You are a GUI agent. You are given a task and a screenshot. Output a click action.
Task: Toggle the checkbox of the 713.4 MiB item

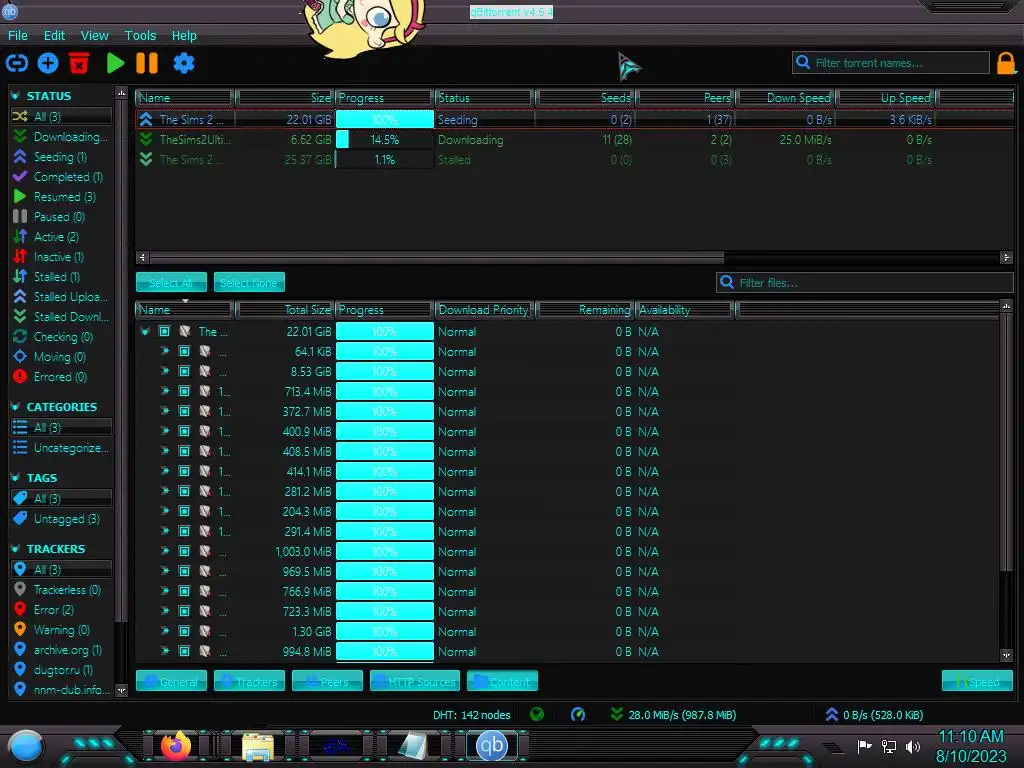[x=185, y=391]
